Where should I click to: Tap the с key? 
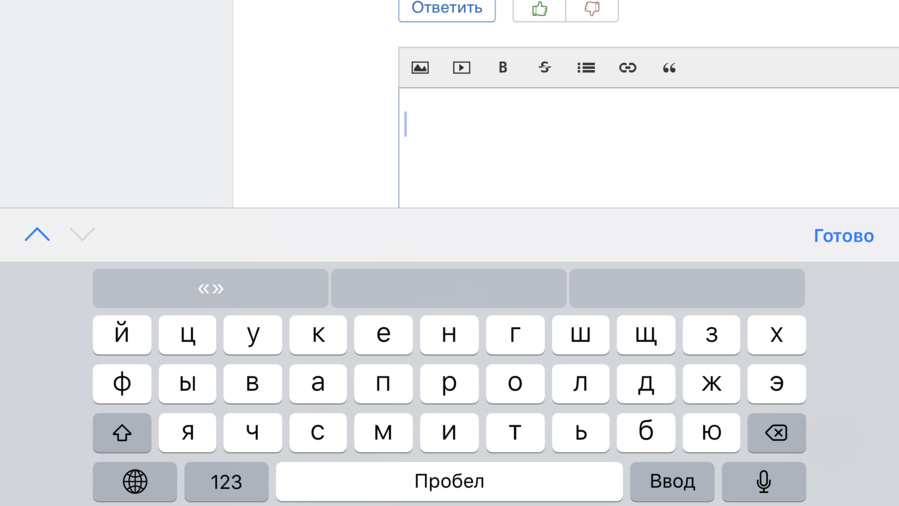(x=318, y=433)
